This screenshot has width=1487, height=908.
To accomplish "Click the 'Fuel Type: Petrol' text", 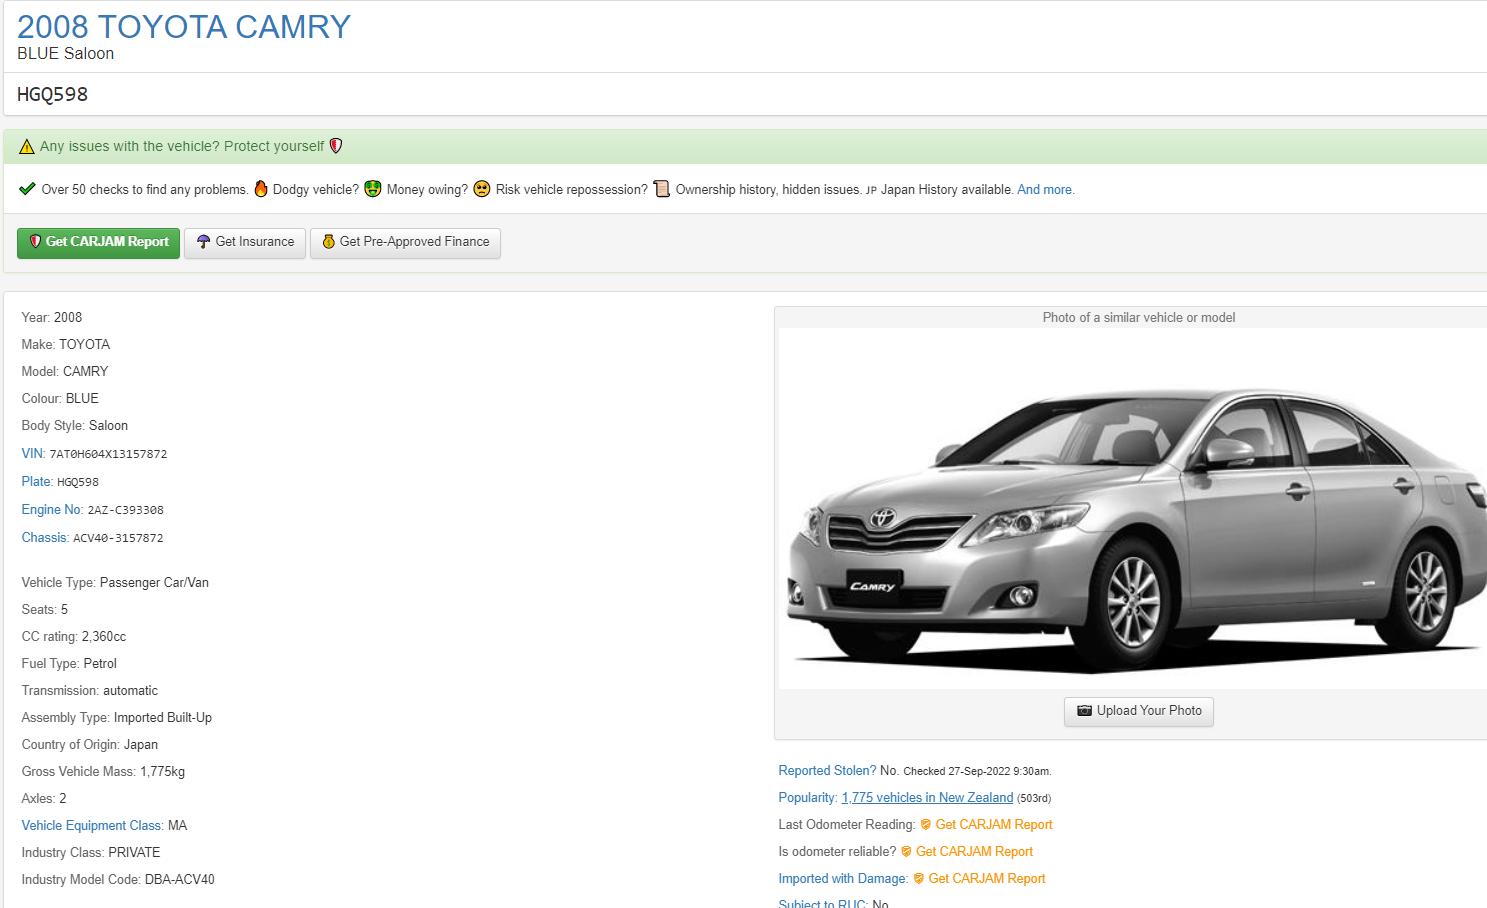I will point(69,664).
